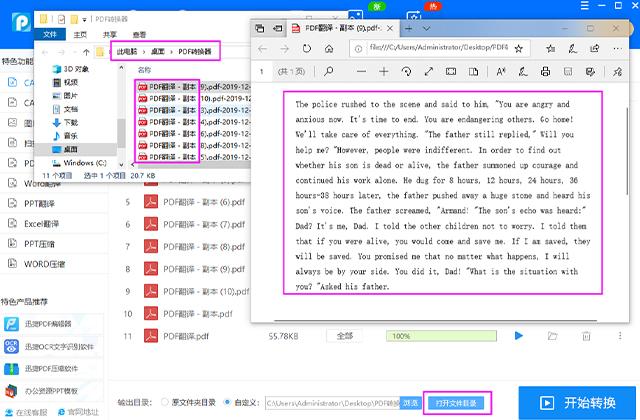
Task: Select the PDF翻译 - 副本 (9).pdf browser tab
Action: [342, 28]
